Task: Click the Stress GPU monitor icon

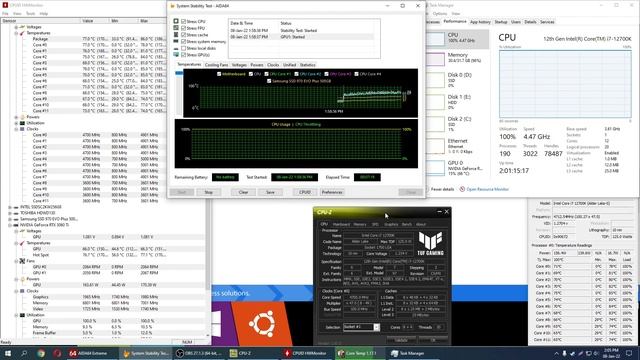Action: (x=176, y=55)
